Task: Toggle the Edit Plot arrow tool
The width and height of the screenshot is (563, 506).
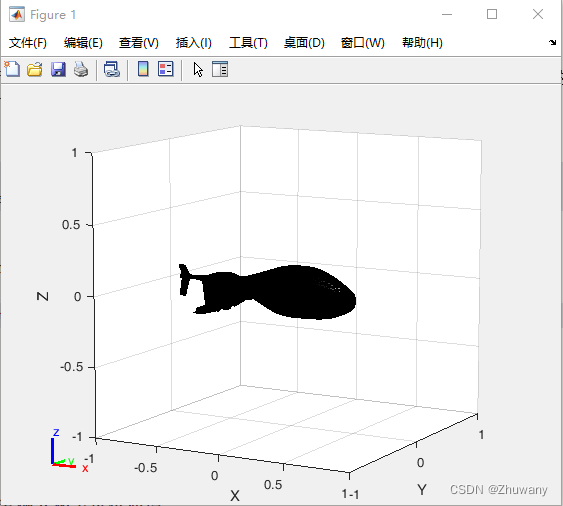Action: [198, 69]
